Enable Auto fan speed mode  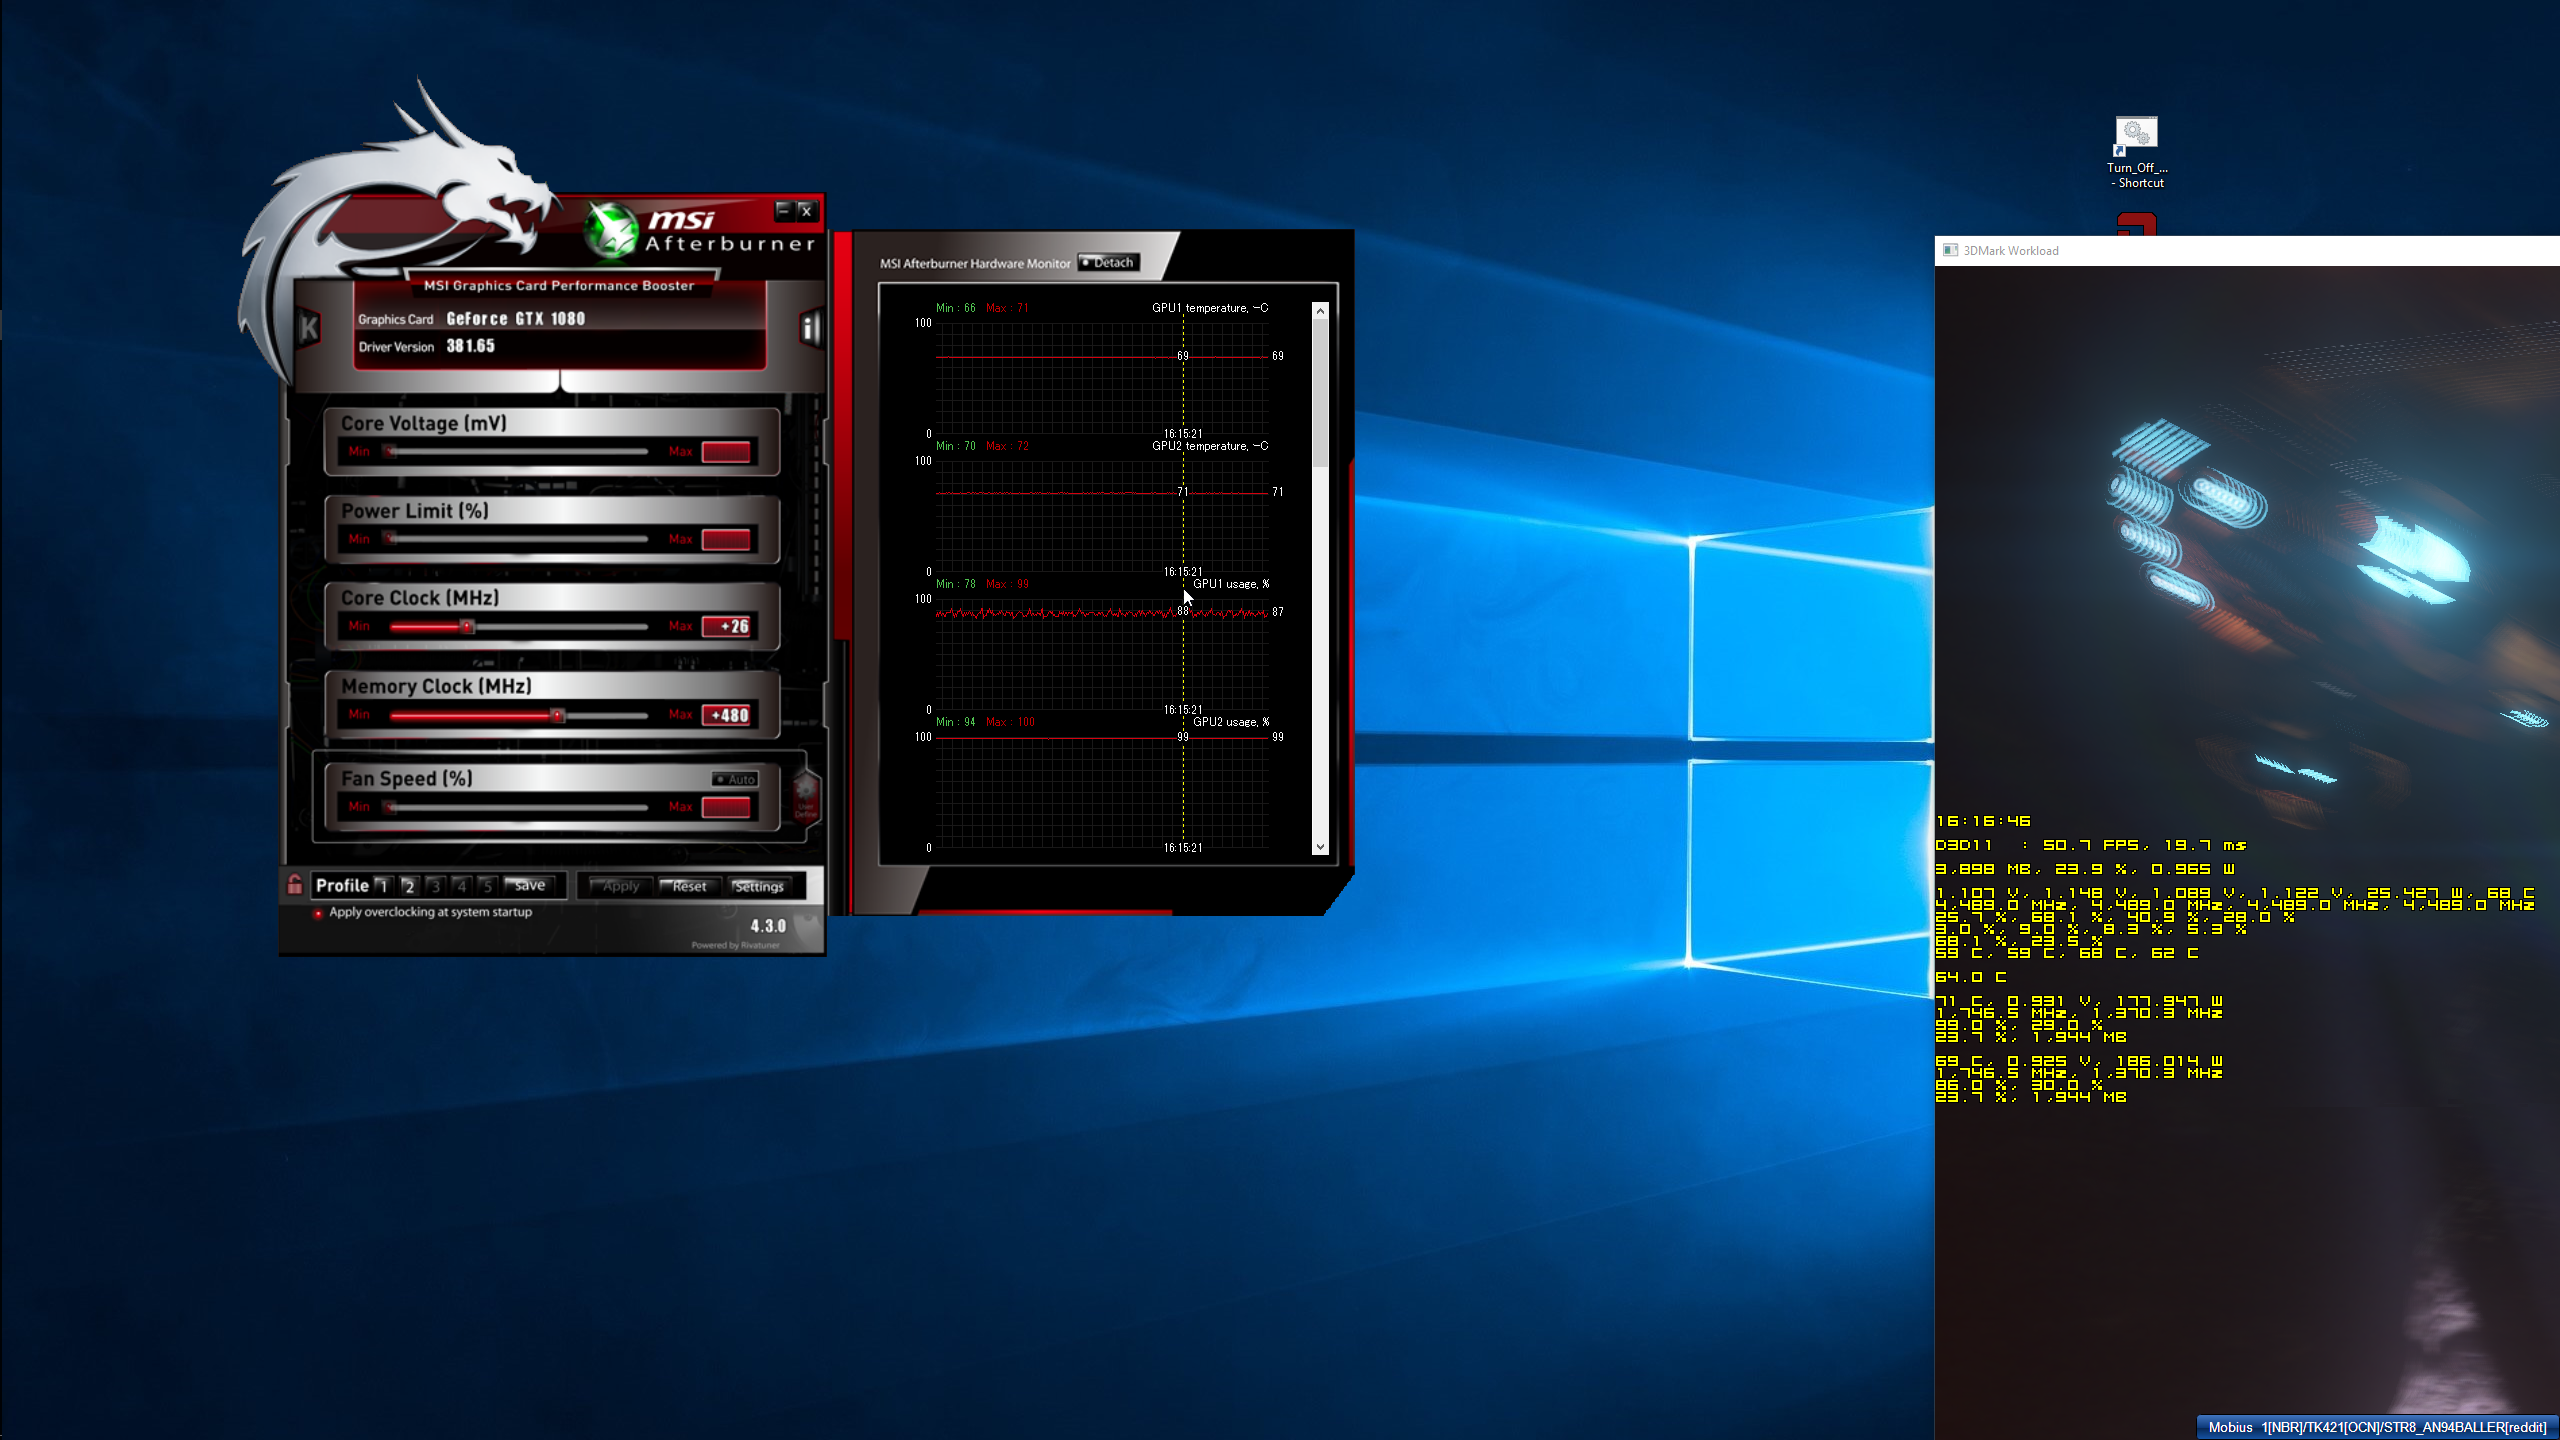tap(736, 779)
